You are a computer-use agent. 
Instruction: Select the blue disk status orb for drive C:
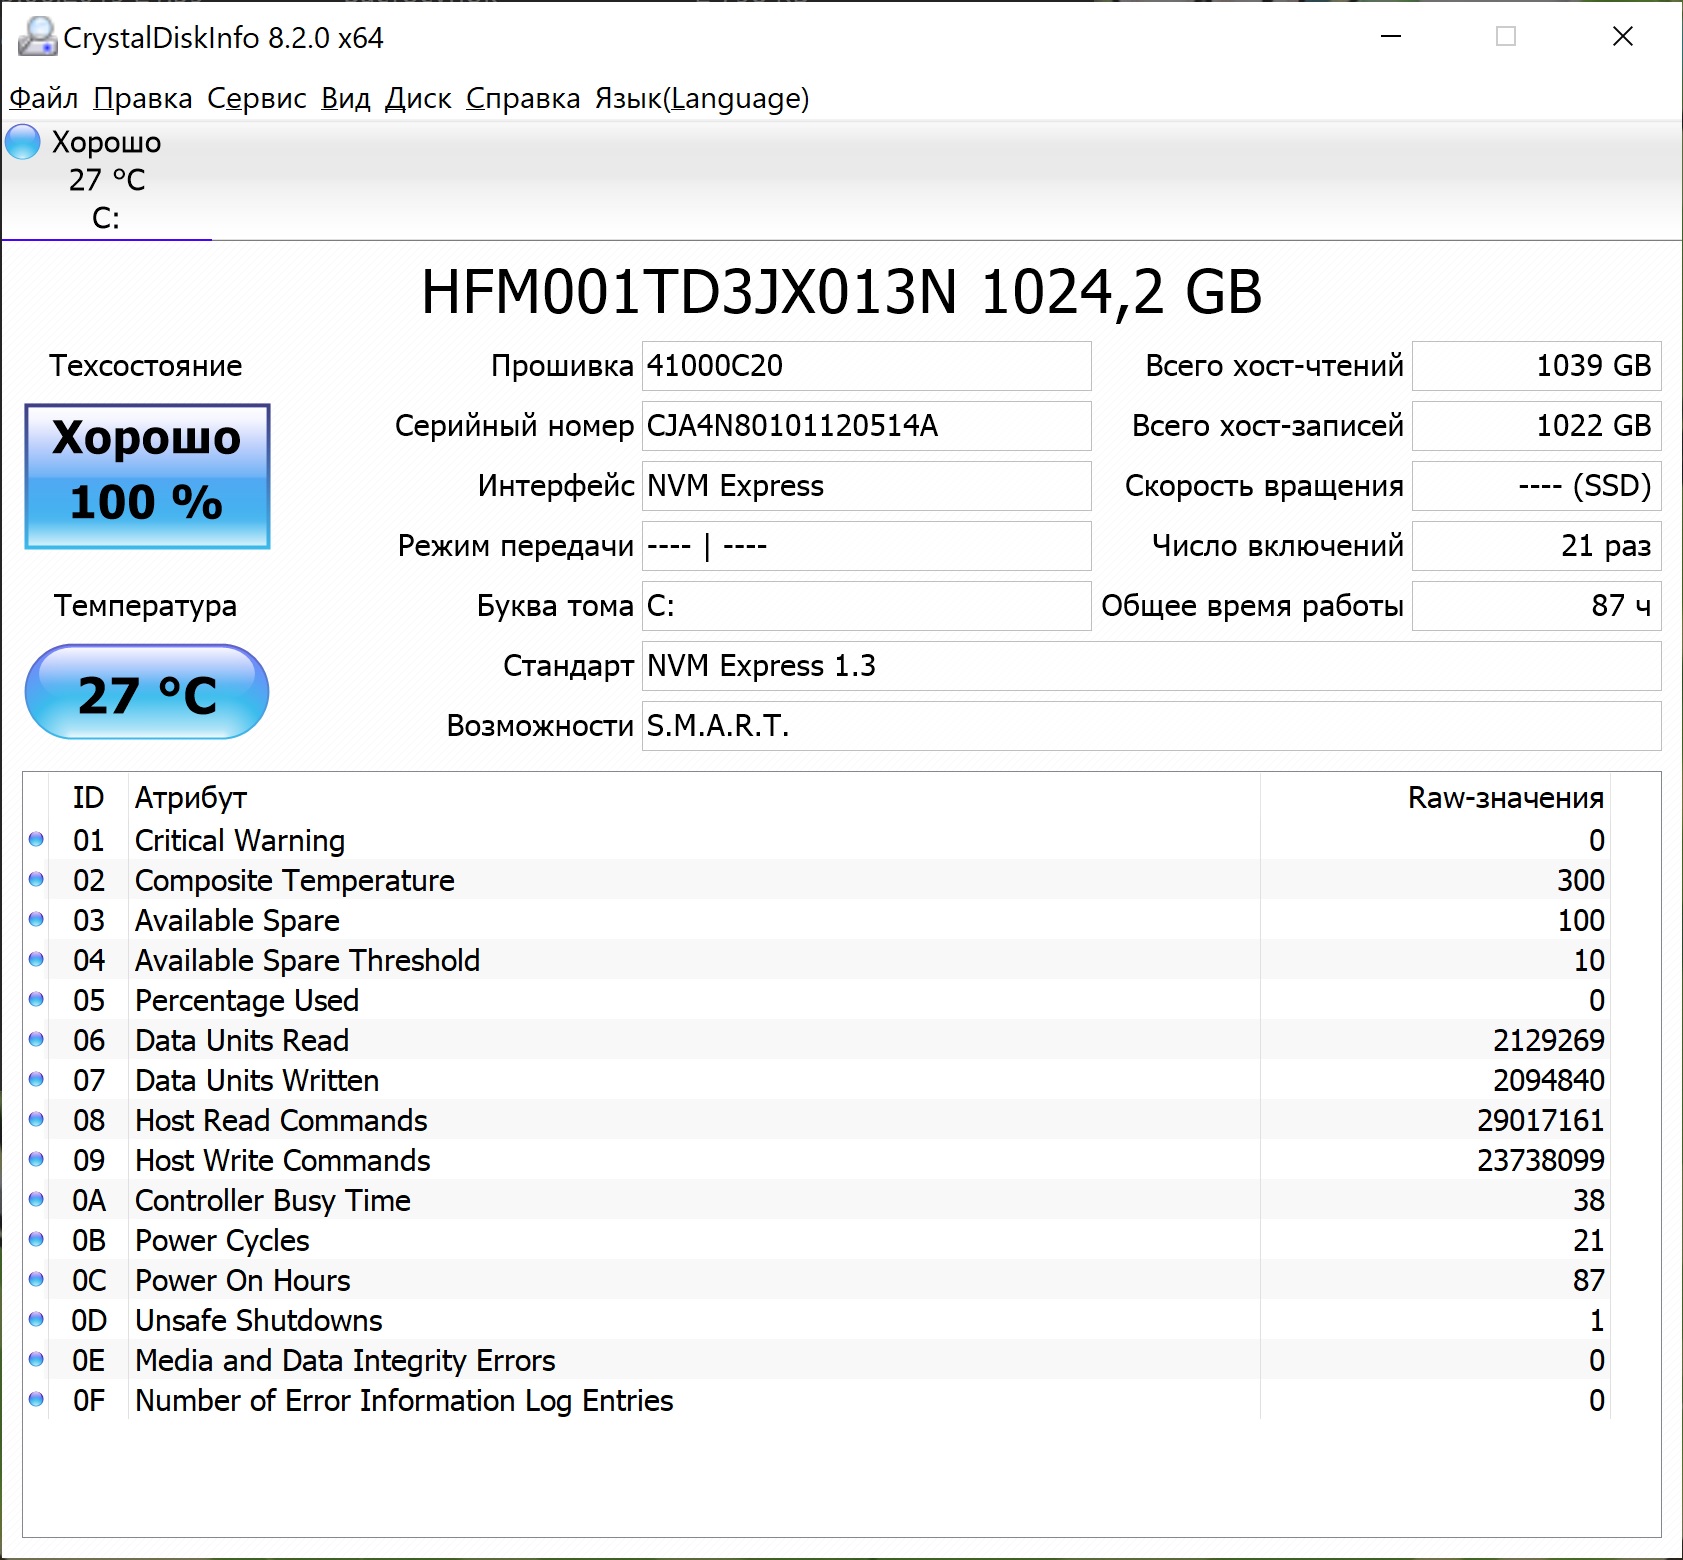coord(23,142)
